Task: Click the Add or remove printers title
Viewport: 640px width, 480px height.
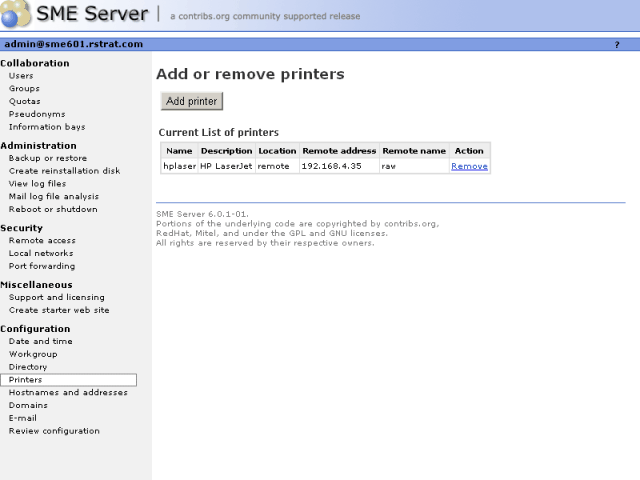Action: [250, 74]
